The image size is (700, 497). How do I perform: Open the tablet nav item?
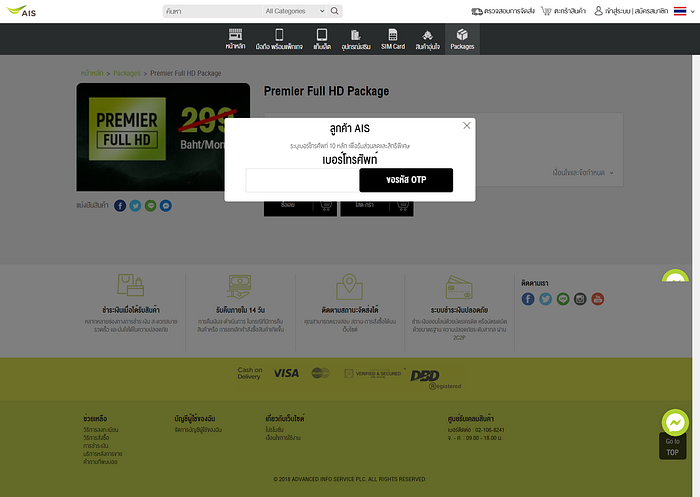(x=322, y=39)
